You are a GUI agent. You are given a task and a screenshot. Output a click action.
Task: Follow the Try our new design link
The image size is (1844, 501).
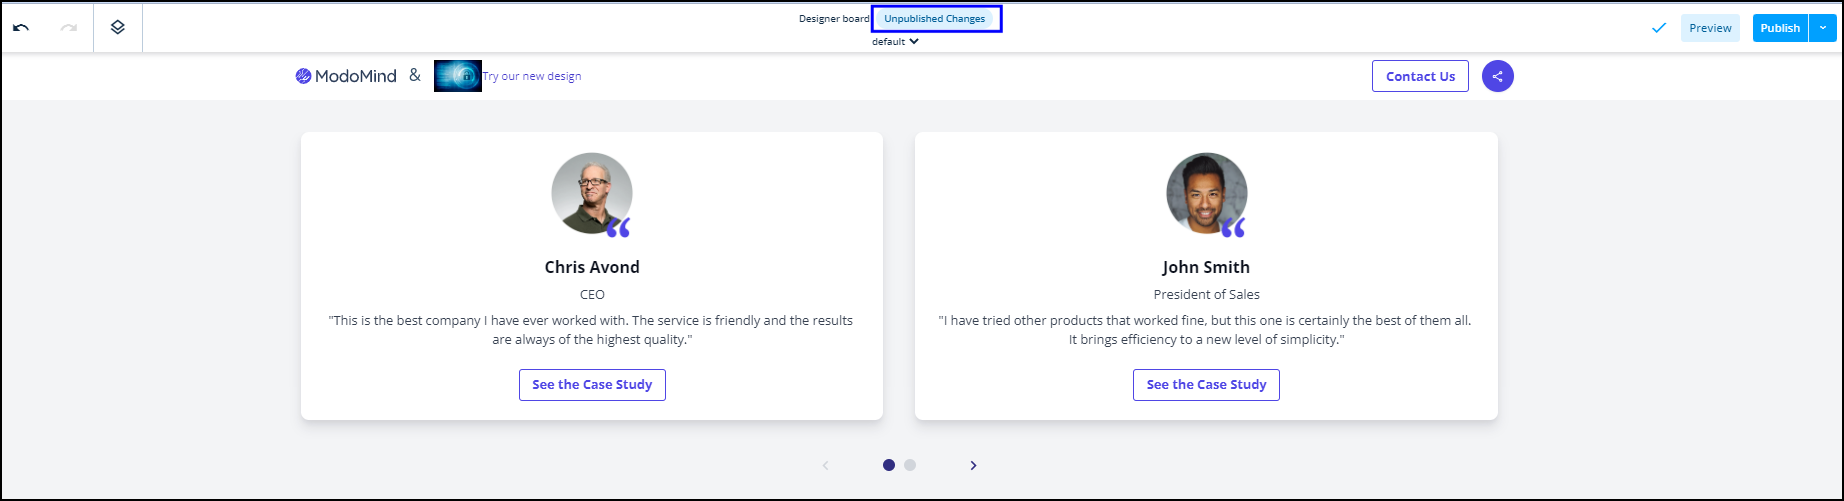coord(532,76)
